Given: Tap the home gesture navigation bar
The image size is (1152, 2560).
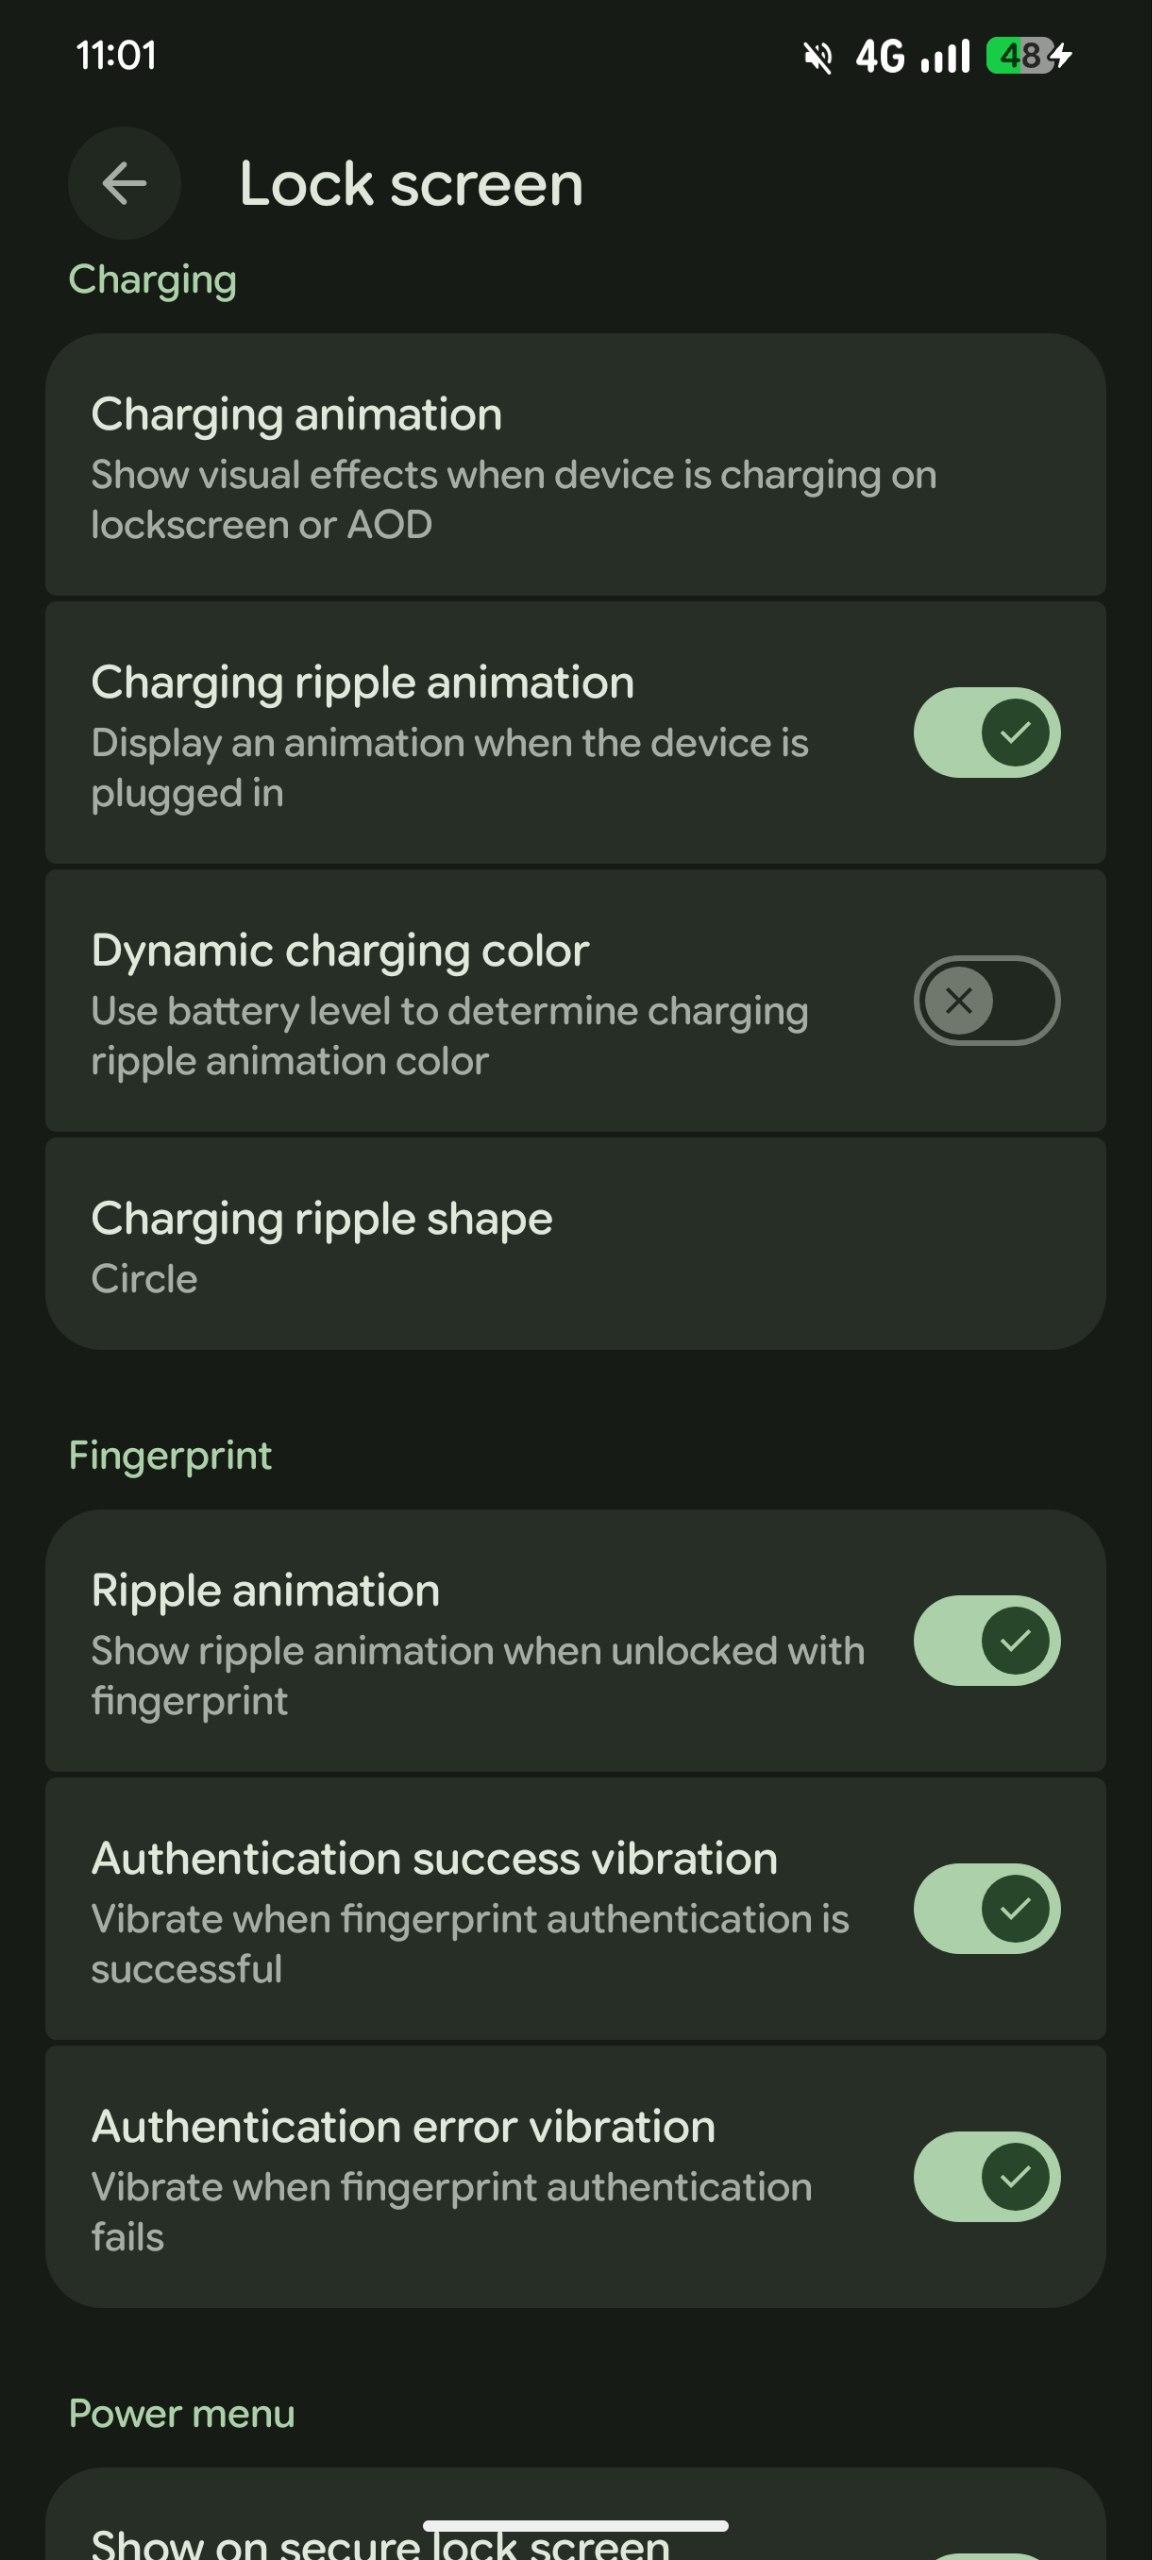Looking at the screenshot, I should click(575, 2526).
